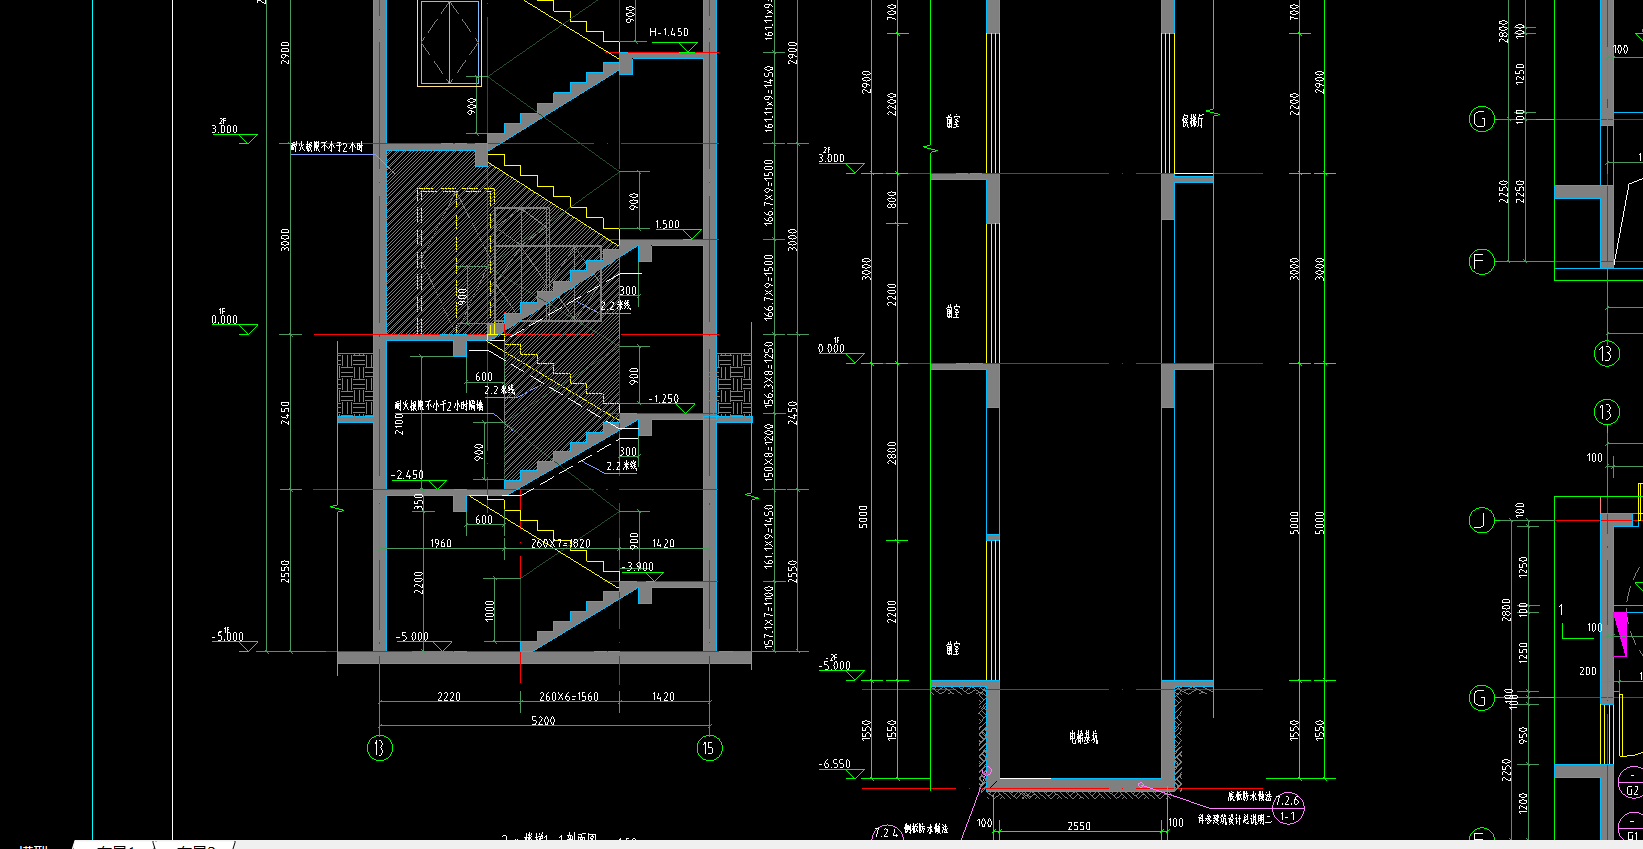Pick the 耐火极限不小于2小时隔墙 note
The image size is (1643, 849).
[439, 406]
